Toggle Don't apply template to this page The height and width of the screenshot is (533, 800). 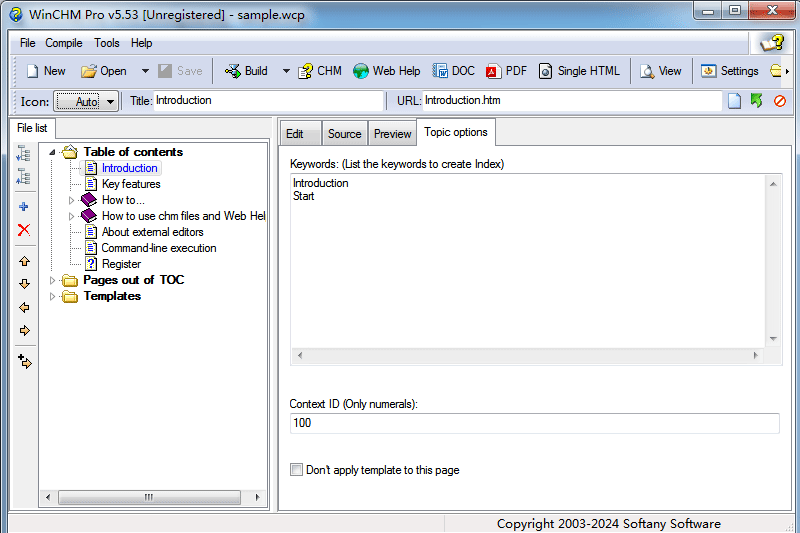click(296, 469)
